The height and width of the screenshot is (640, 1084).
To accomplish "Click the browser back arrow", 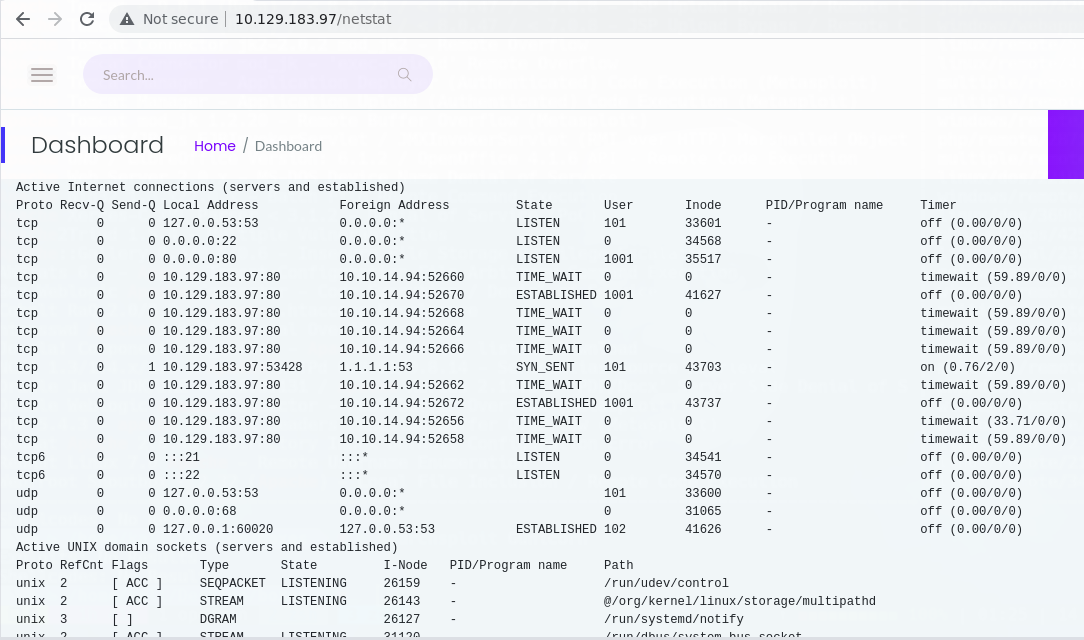I will pyautogui.click(x=22, y=18).
